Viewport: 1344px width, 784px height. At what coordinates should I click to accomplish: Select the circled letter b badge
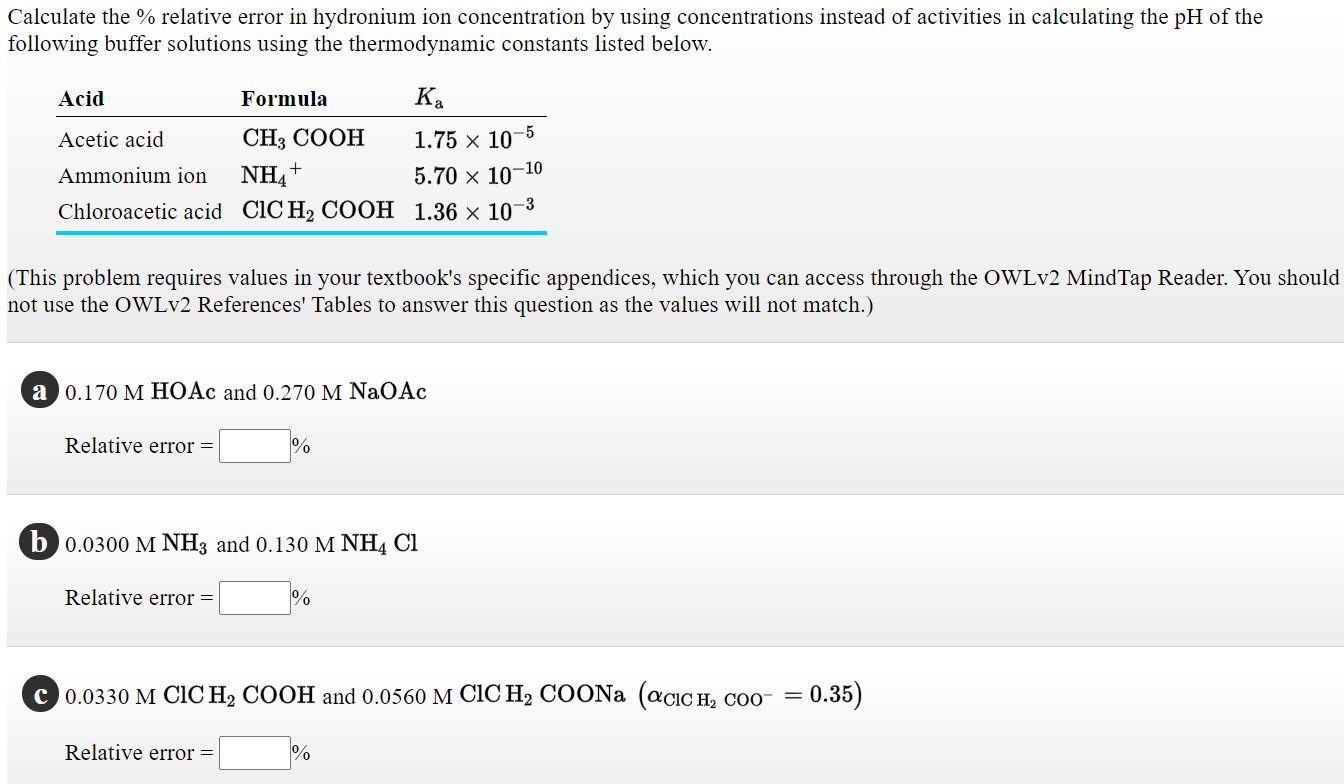39,543
